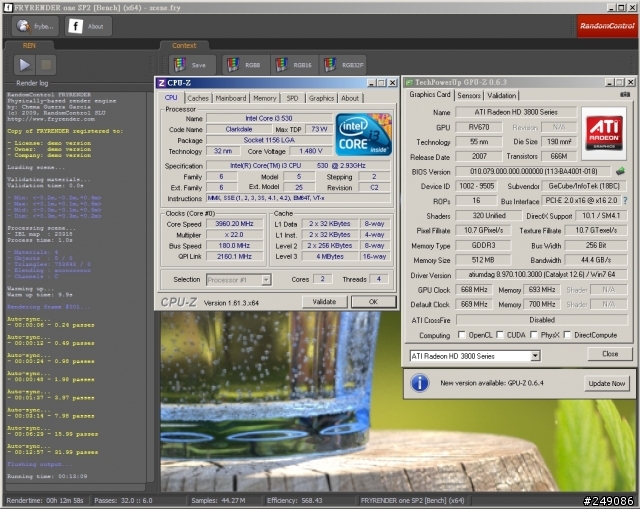Click the RandomControl logo
640x509 pixels.
click(607, 26)
